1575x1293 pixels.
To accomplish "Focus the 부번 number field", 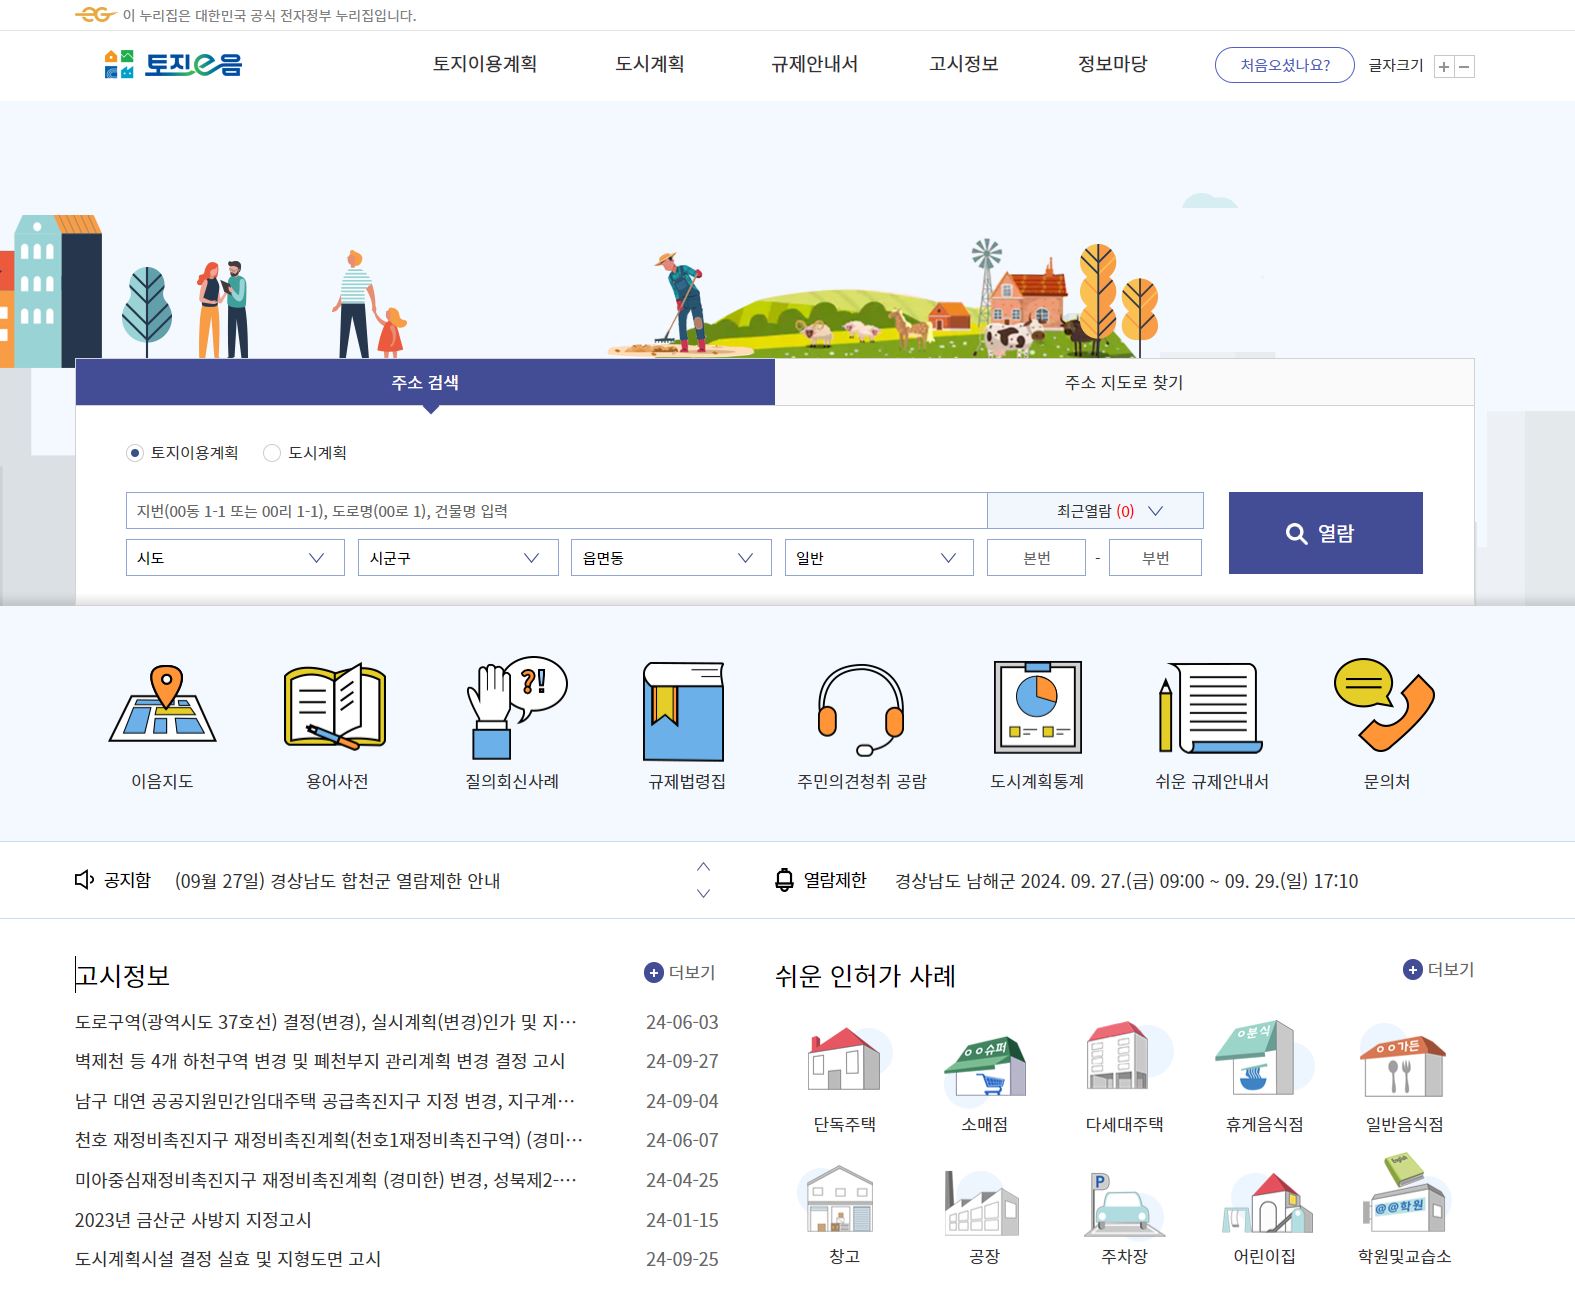I will [x=1155, y=558].
